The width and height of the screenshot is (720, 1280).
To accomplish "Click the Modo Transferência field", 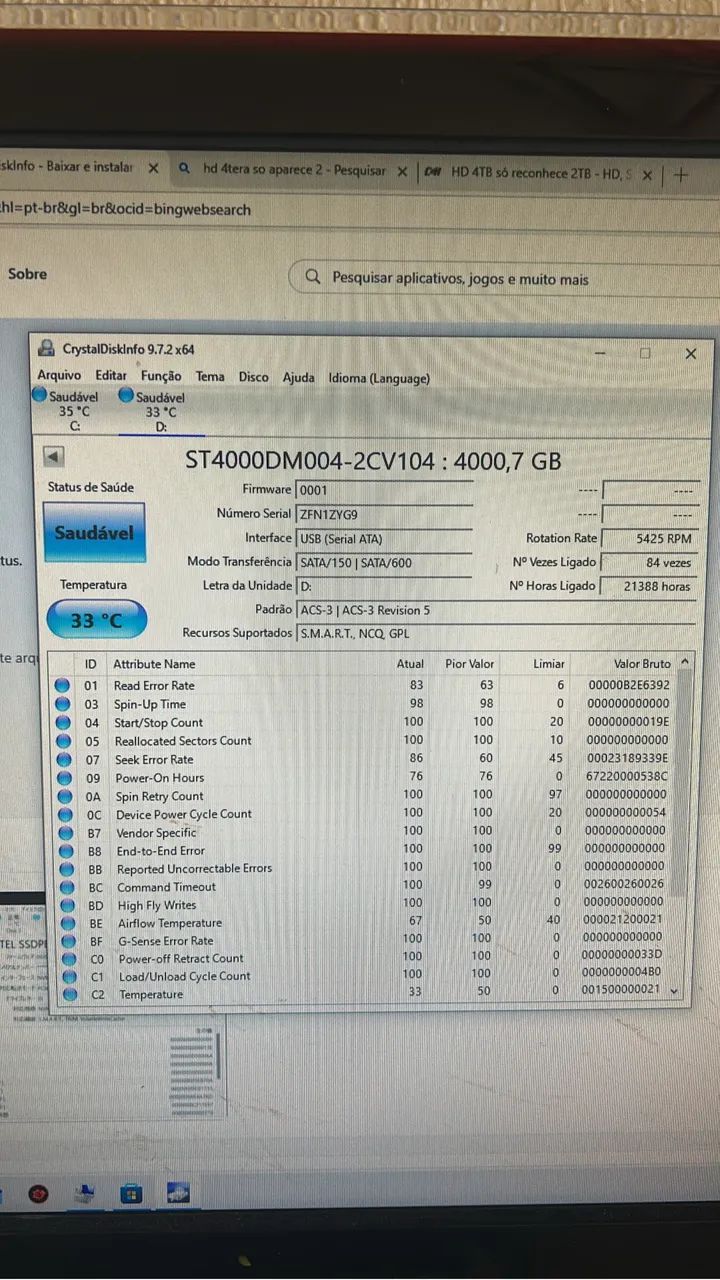I will coord(383,562).
